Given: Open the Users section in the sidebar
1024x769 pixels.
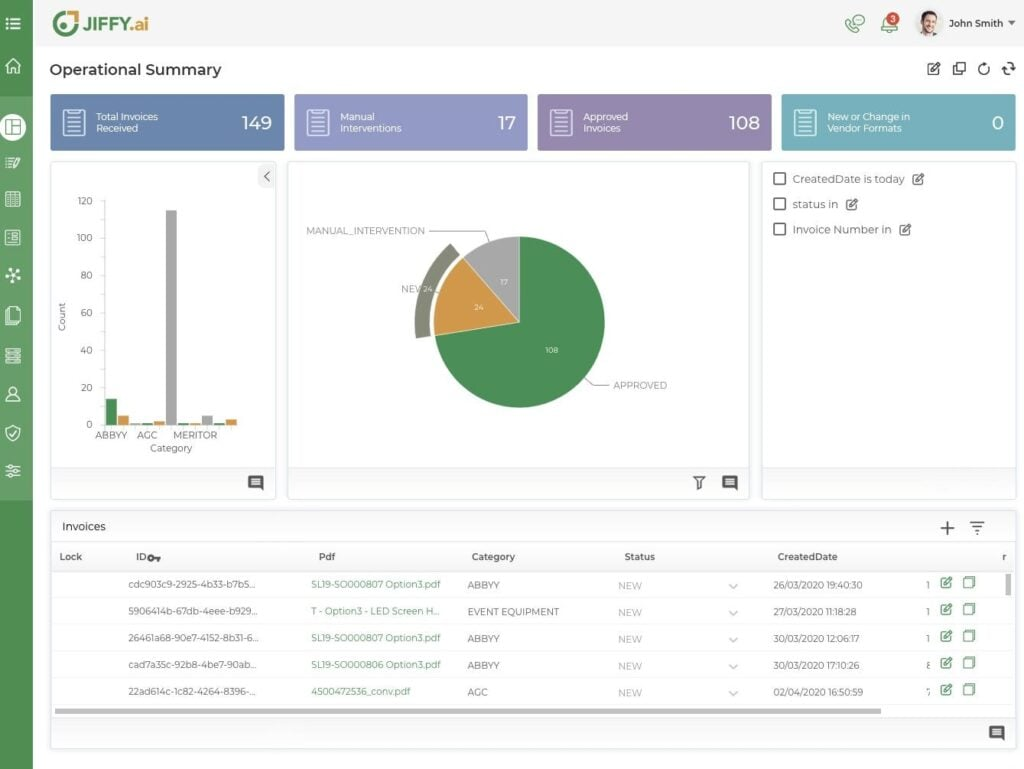Looking at the screenshot, I should click(x=14, y=394).
